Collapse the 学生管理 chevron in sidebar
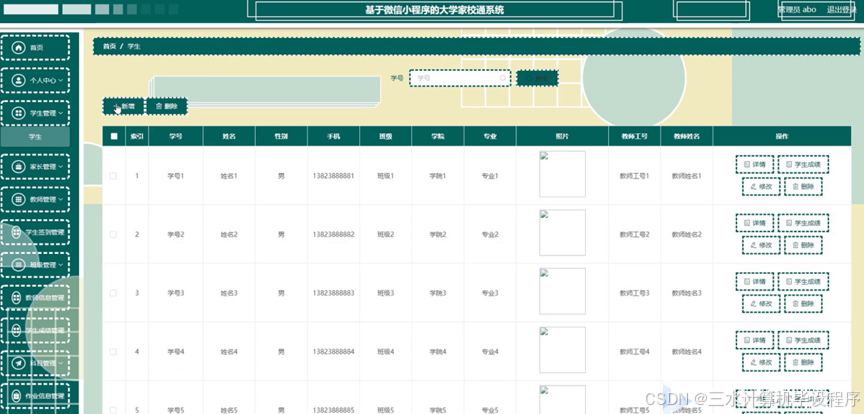Viewport: 864px width, 414px height. point(61,113)
